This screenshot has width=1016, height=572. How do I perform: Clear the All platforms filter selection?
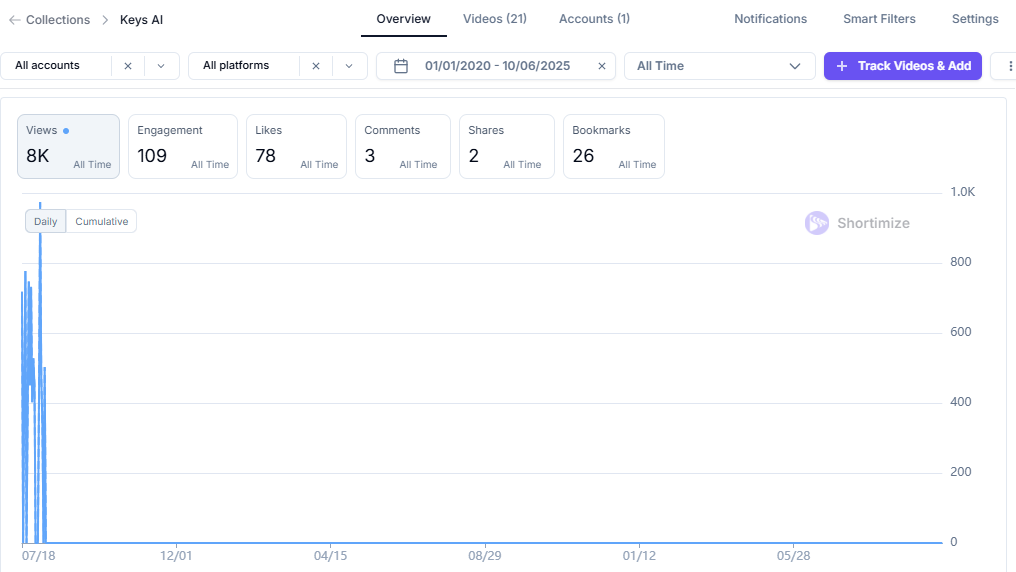click(x=316, y=66)
